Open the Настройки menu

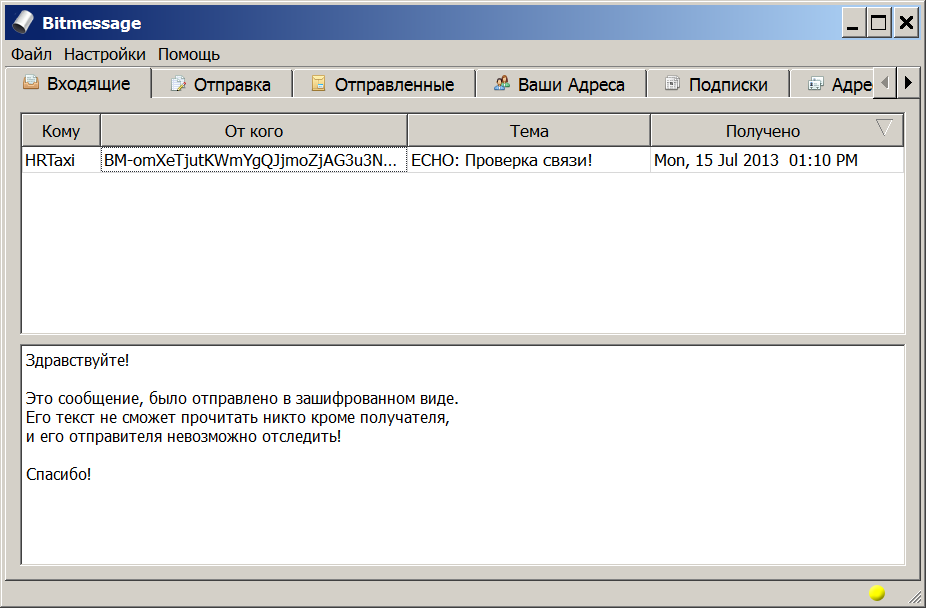[x=104, y=54]
